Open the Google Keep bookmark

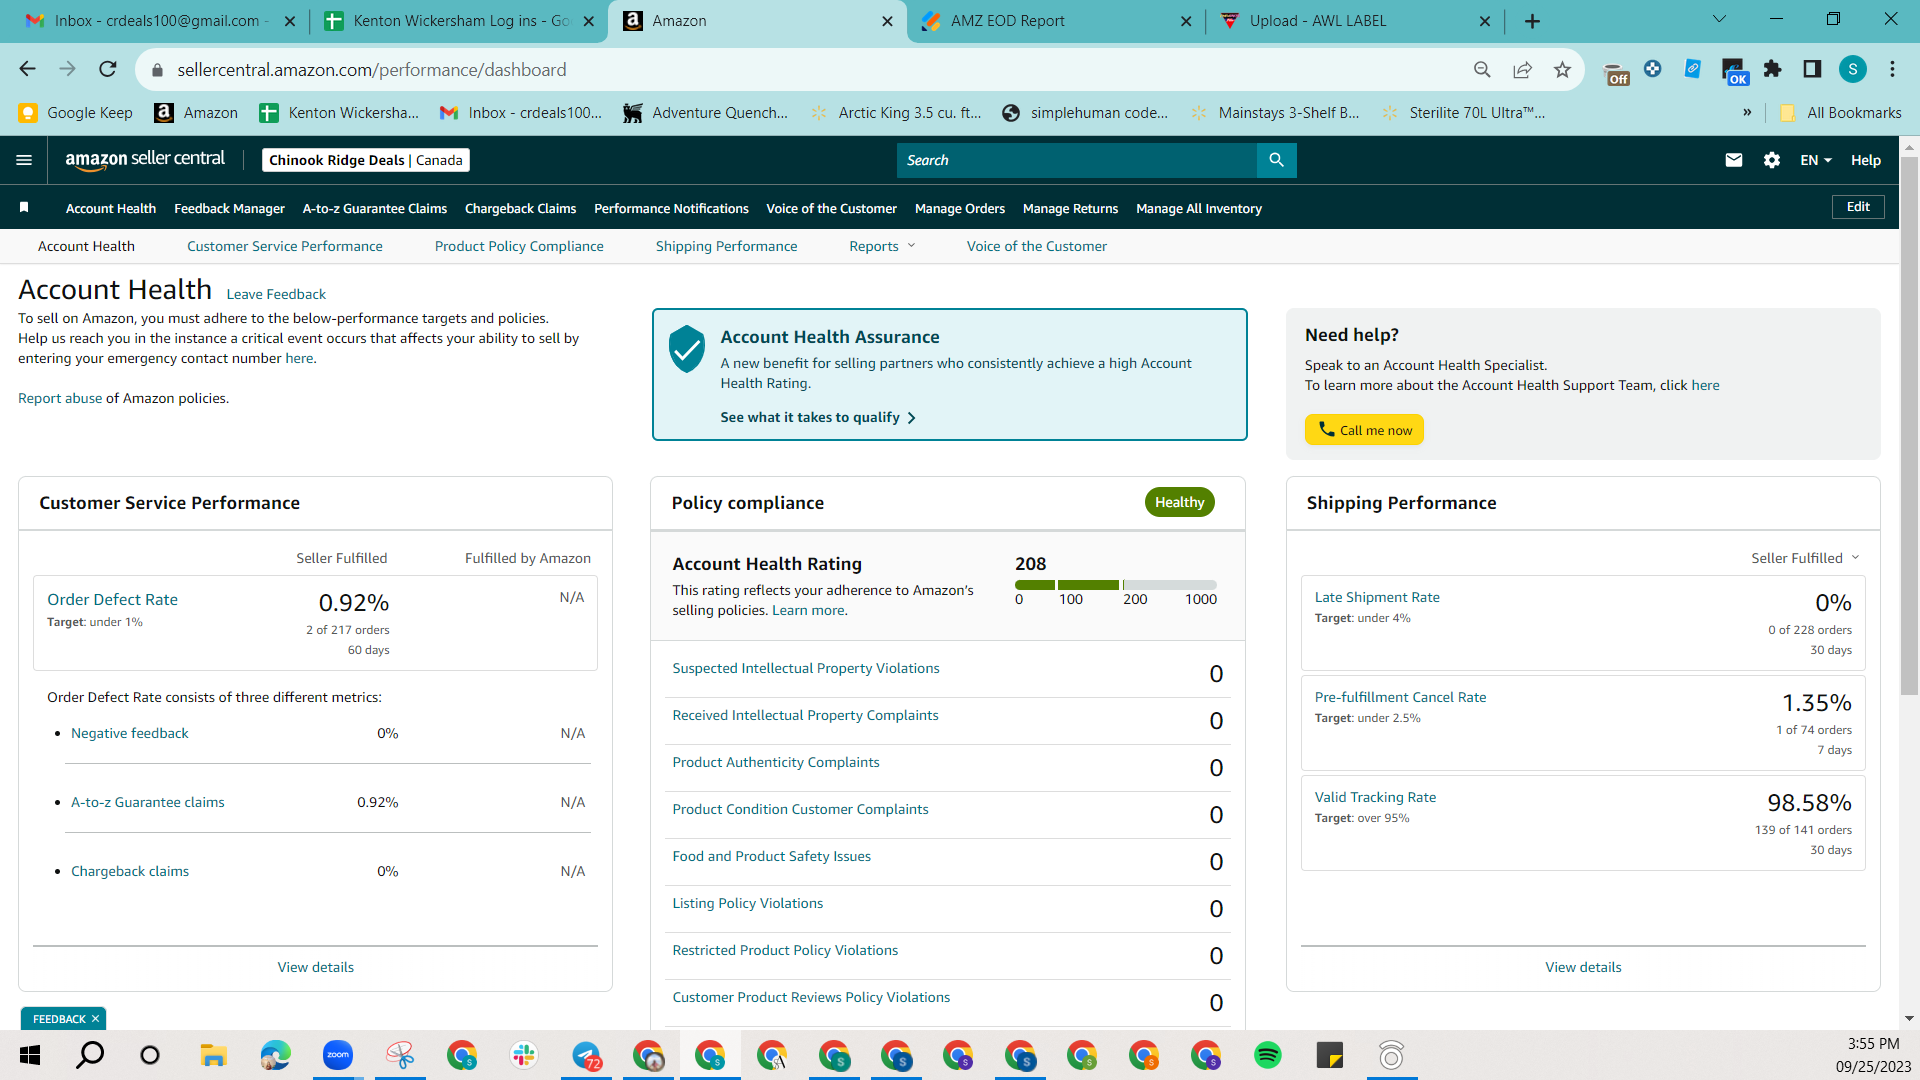[x=76, y=112]
